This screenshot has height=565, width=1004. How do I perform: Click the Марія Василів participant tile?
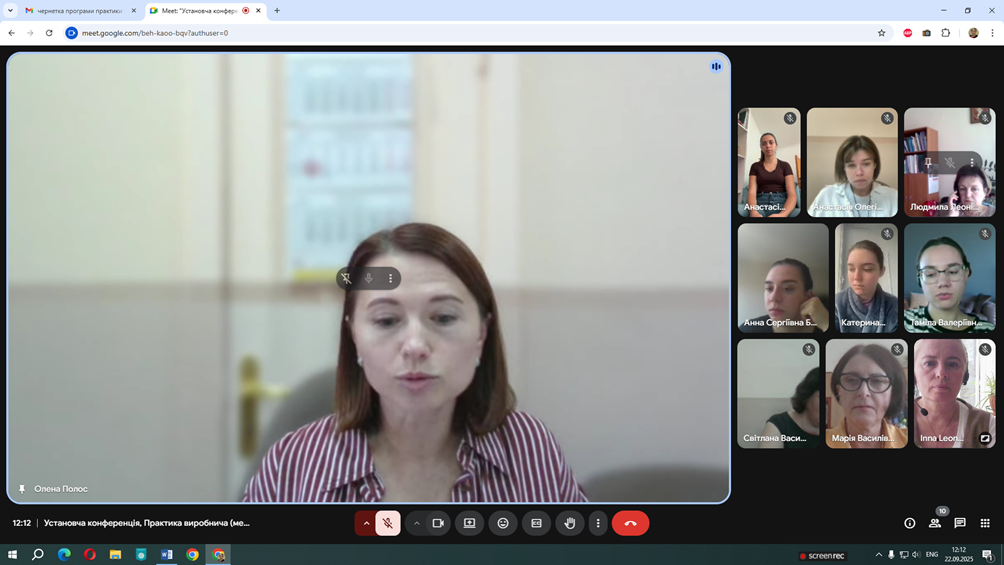click(x=866, y=393)
